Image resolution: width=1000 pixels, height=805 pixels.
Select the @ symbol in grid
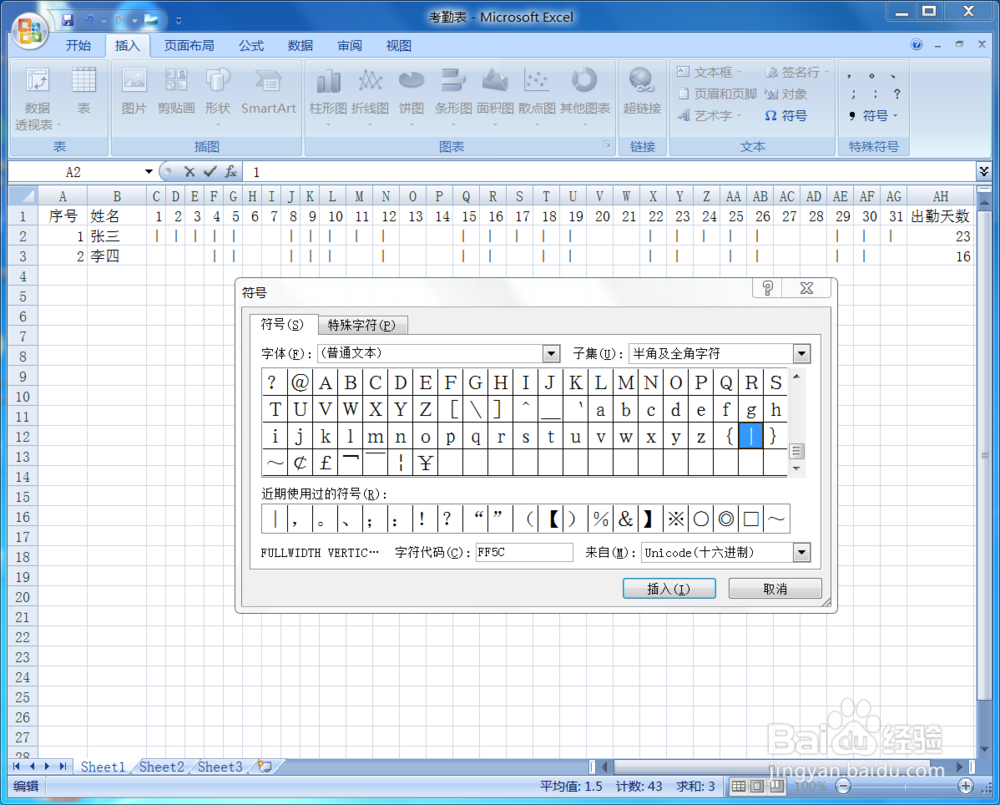click(300, 383)
